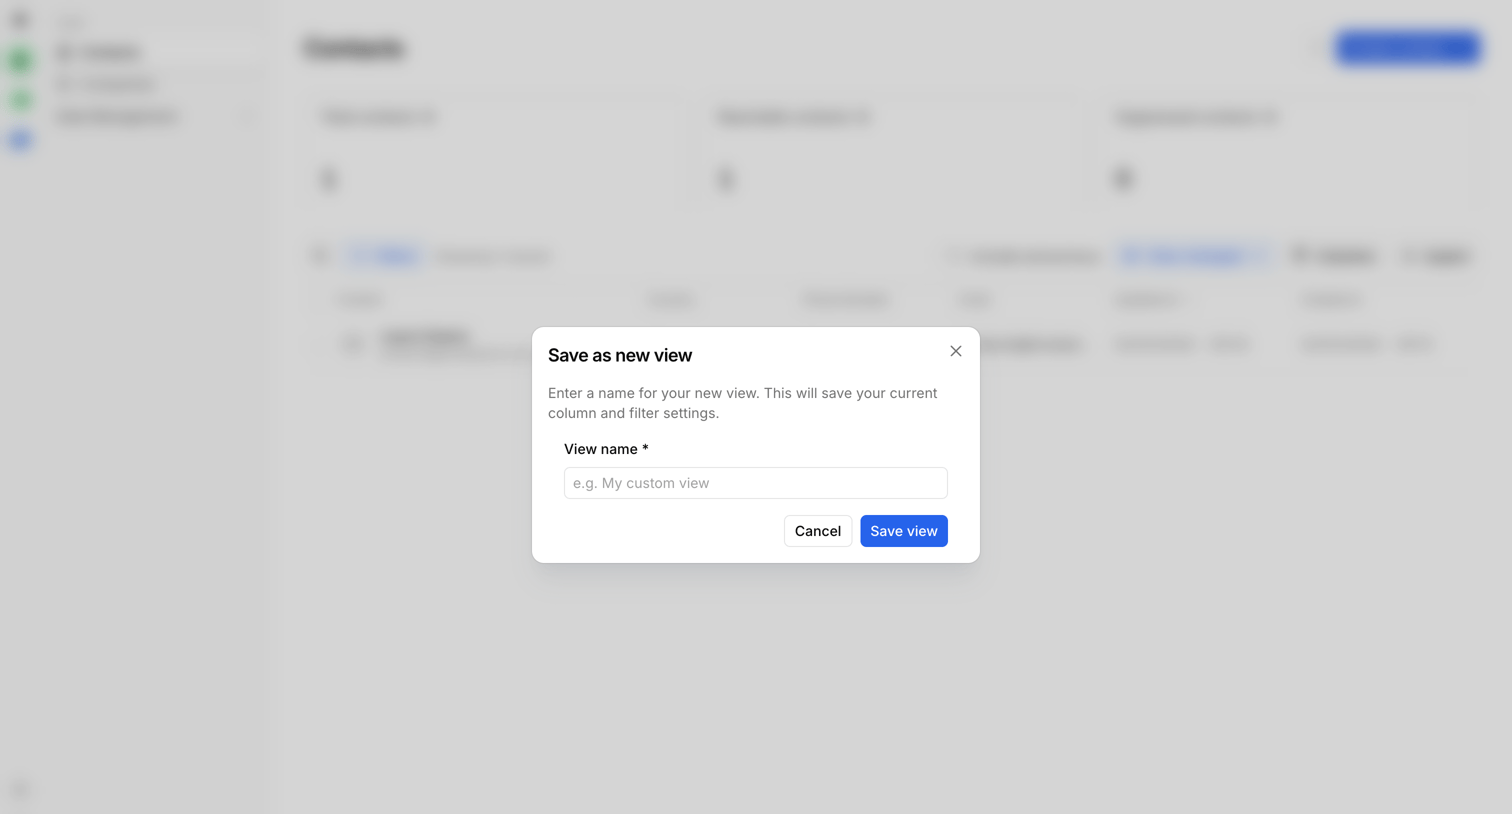Click the contact avatar in the table row
The height and width of the screenshot is (814, 1512).
tap(353, 344)
